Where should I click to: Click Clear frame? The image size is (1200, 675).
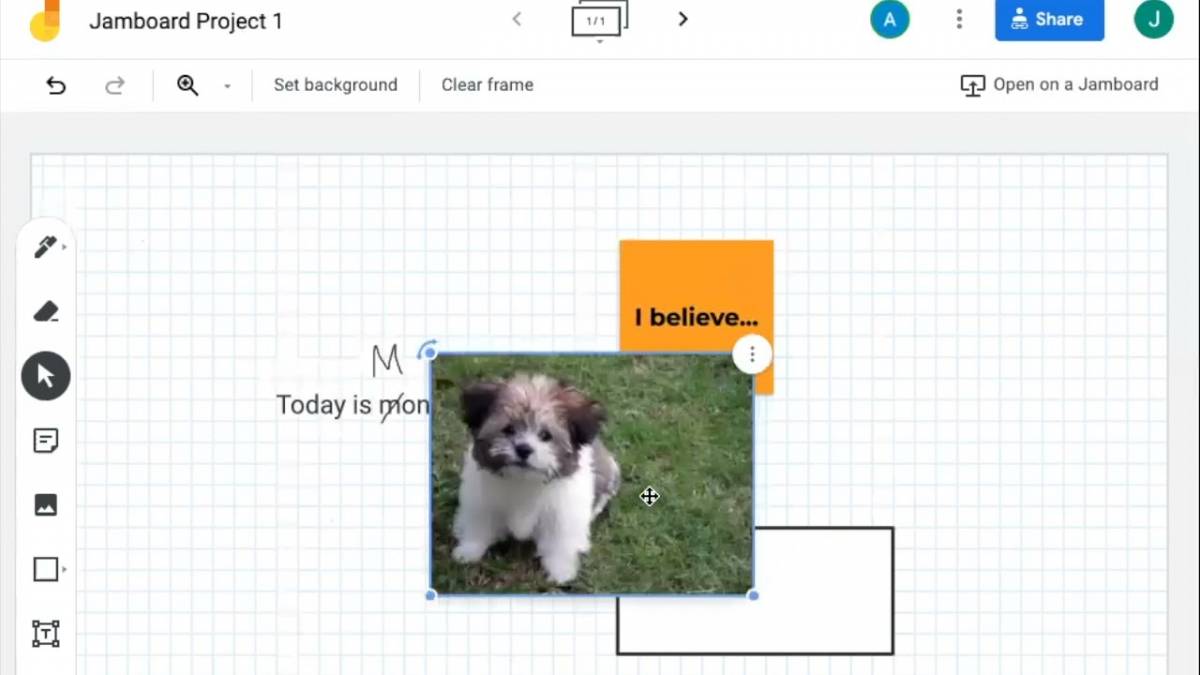(487, 85)
